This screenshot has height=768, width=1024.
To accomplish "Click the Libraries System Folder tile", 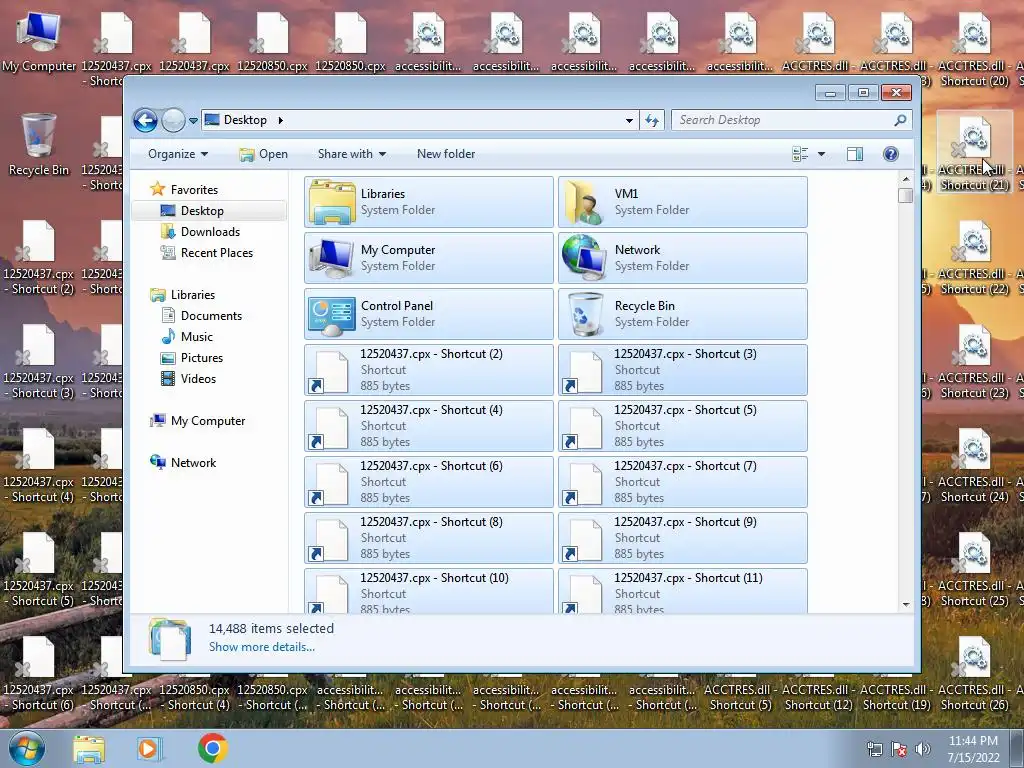I will (x=429, y=202).
